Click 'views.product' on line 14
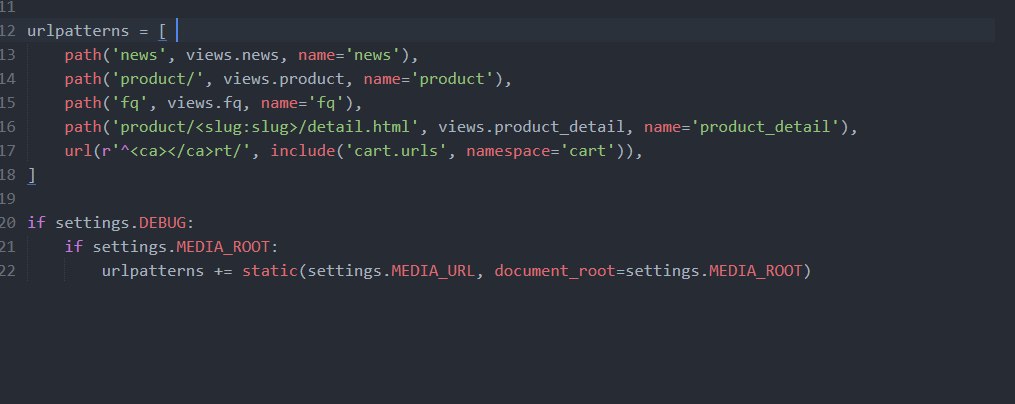 [x=284, y=79]
